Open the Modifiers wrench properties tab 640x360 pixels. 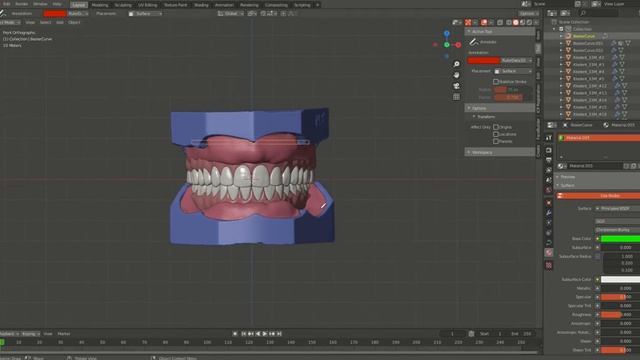pyautogui.click(x=549, y=213)
